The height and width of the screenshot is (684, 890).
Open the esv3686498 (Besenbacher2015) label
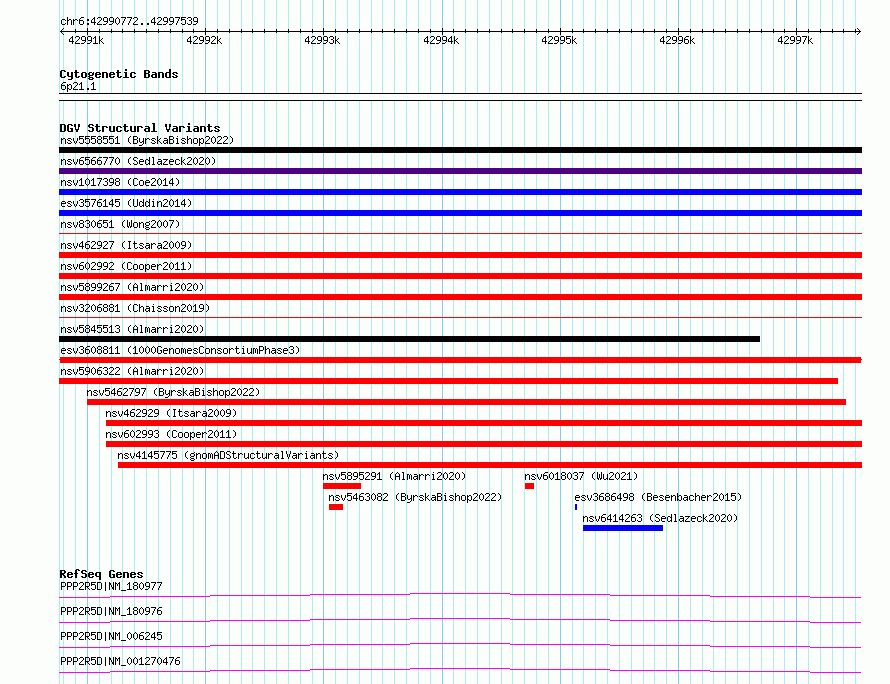coord(657,497)
